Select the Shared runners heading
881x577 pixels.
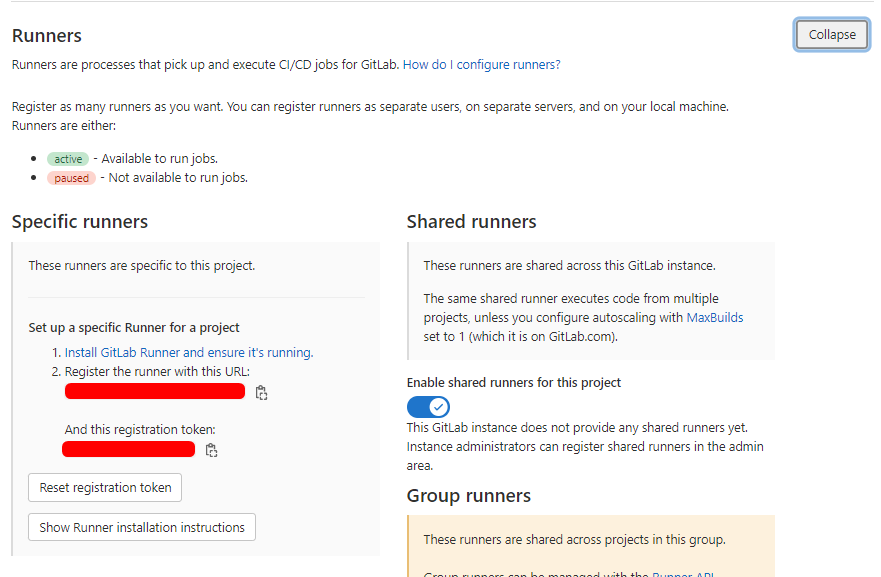[471, 221]
